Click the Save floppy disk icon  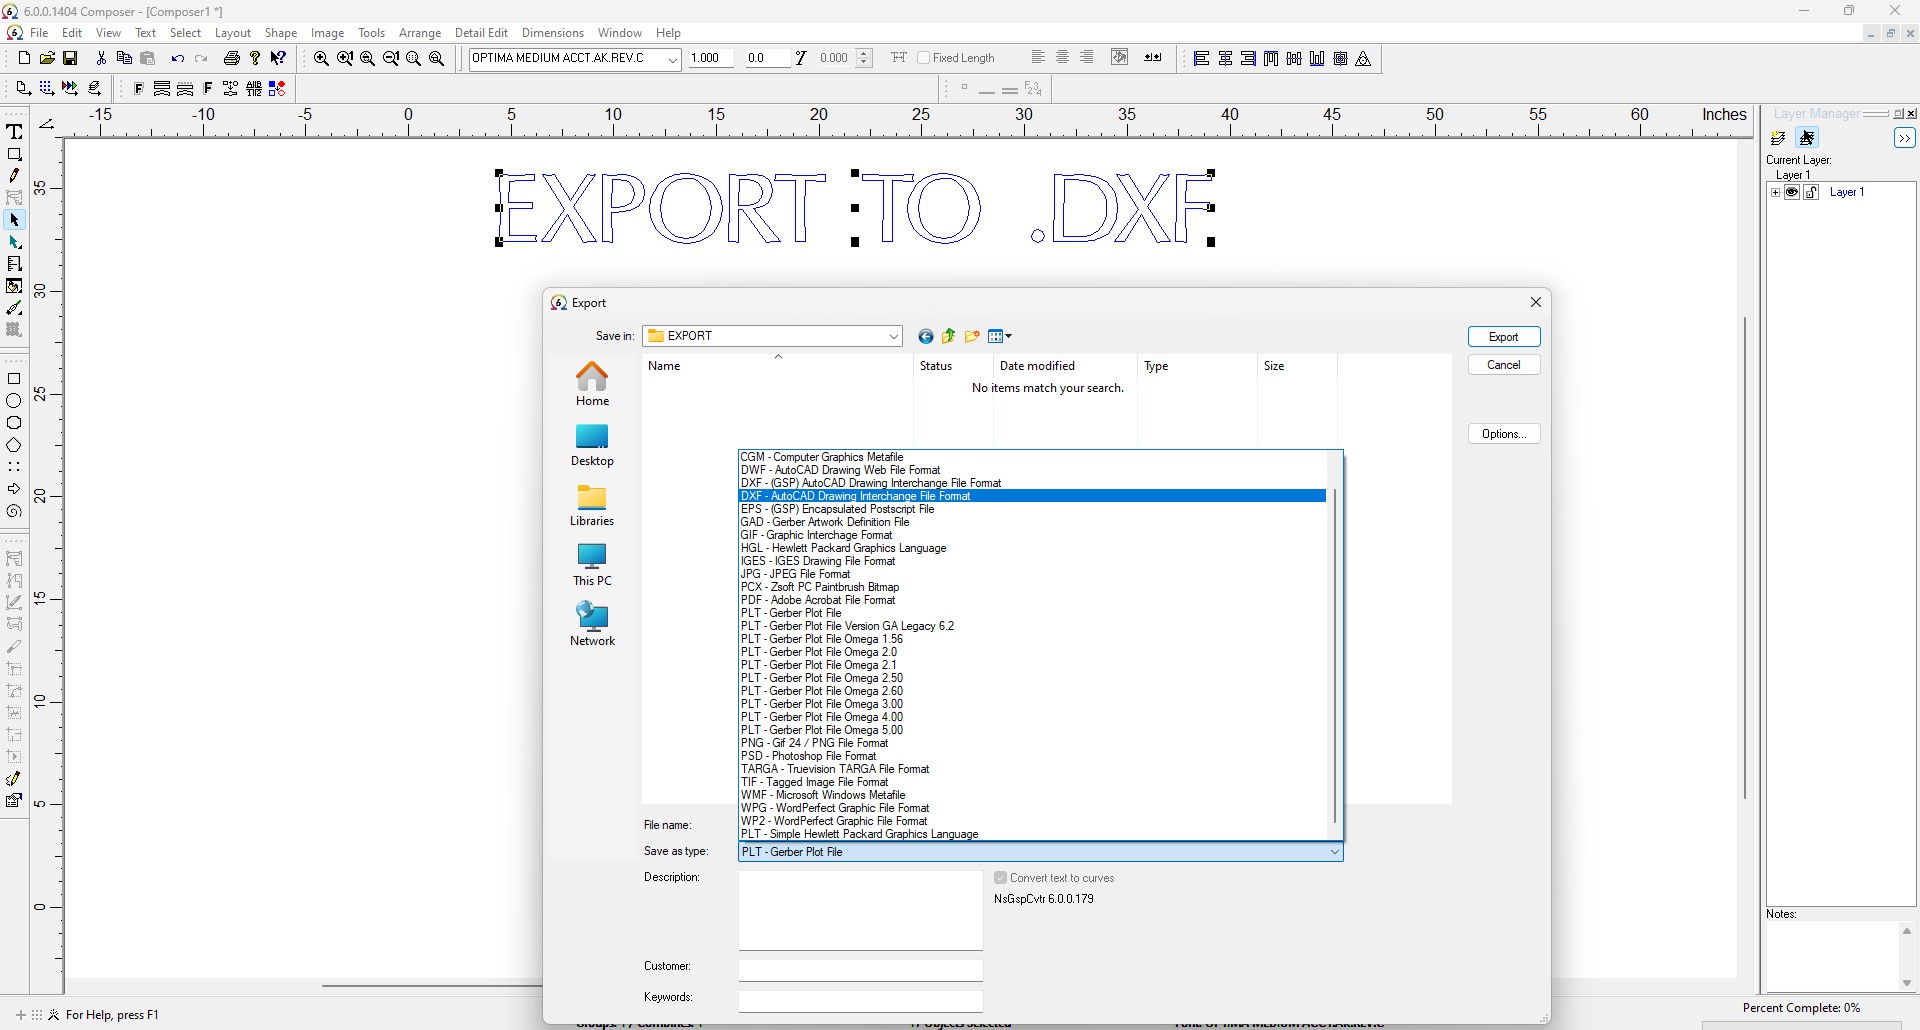tap(70, 59)
